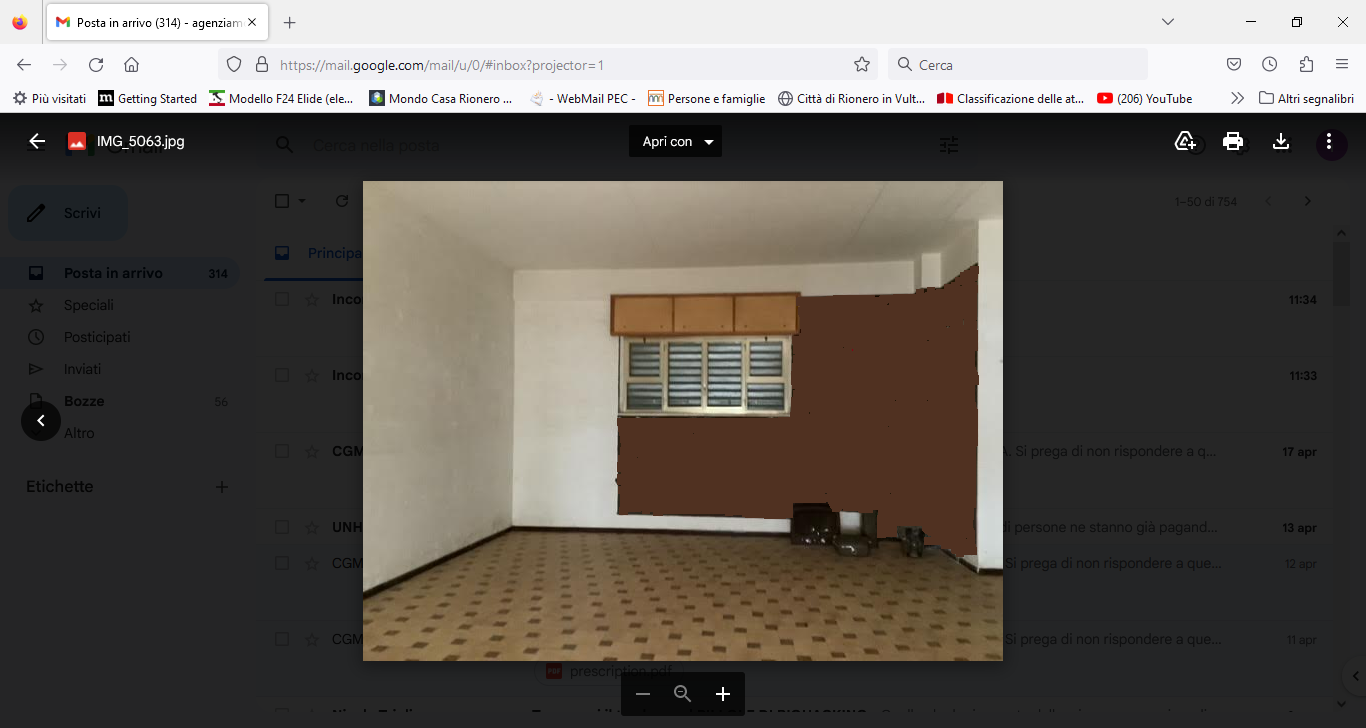Zoom out of the image preview
Viewport: 1366px width, 728px height.
[643, 694]
